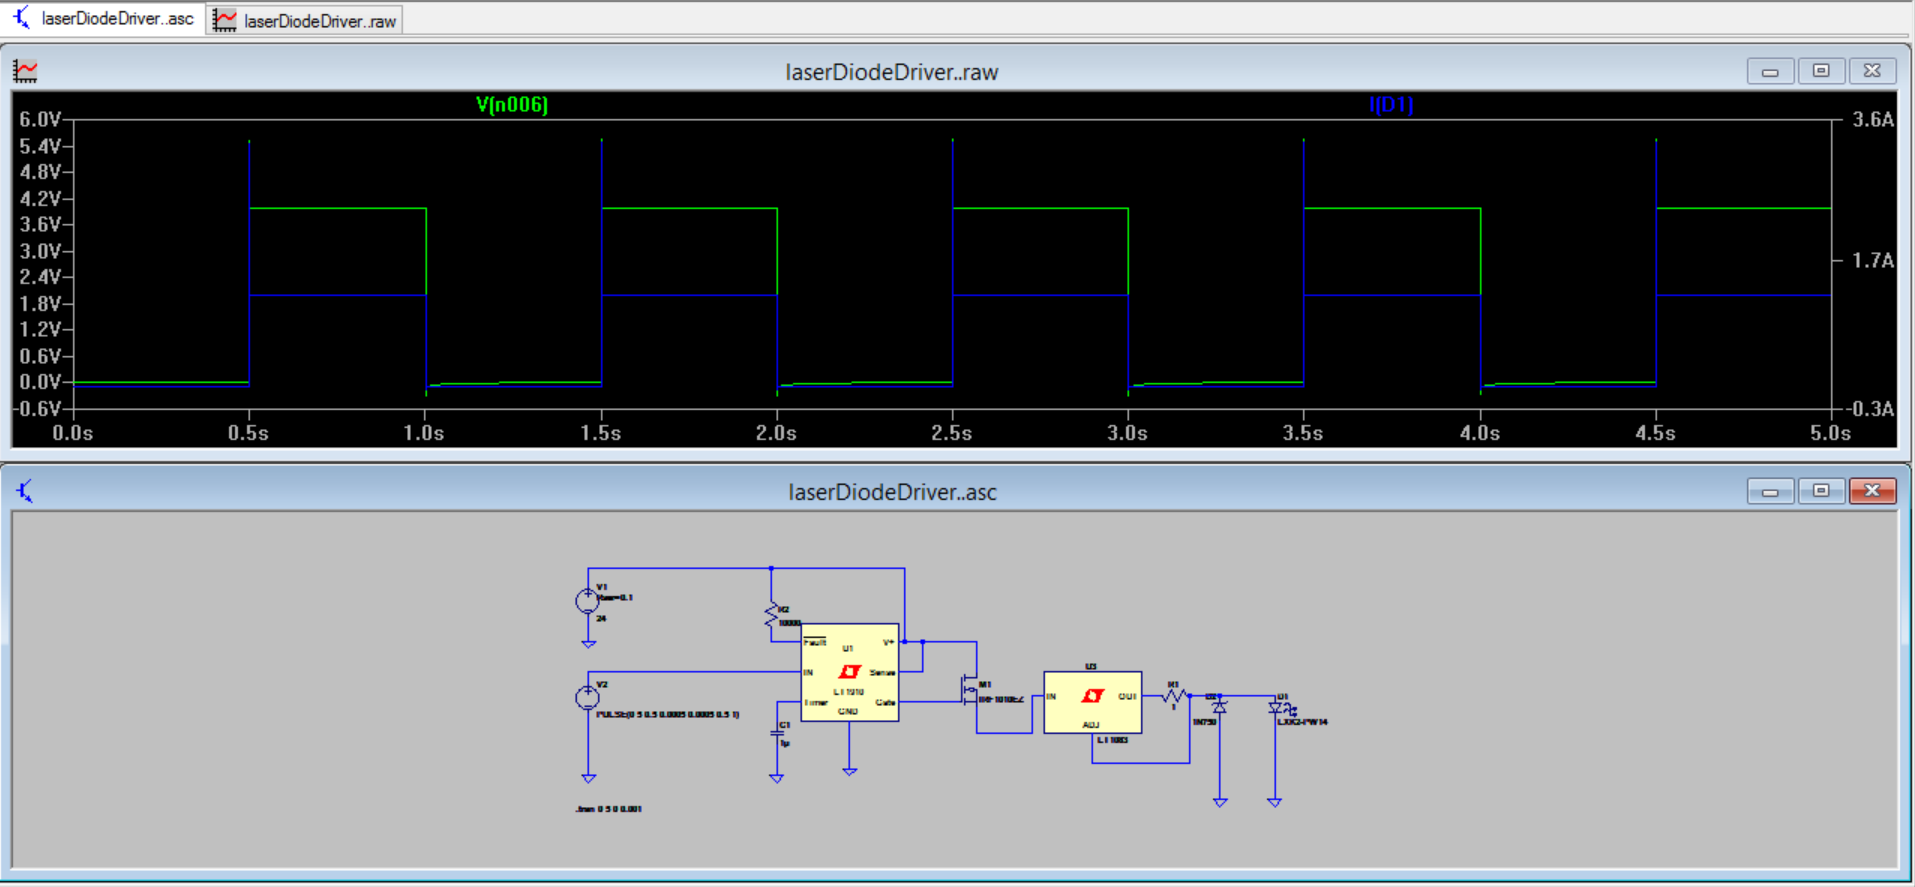Close the laserDiodeDriver..asc window
Screen dimensions: 1915x887
1872,491
